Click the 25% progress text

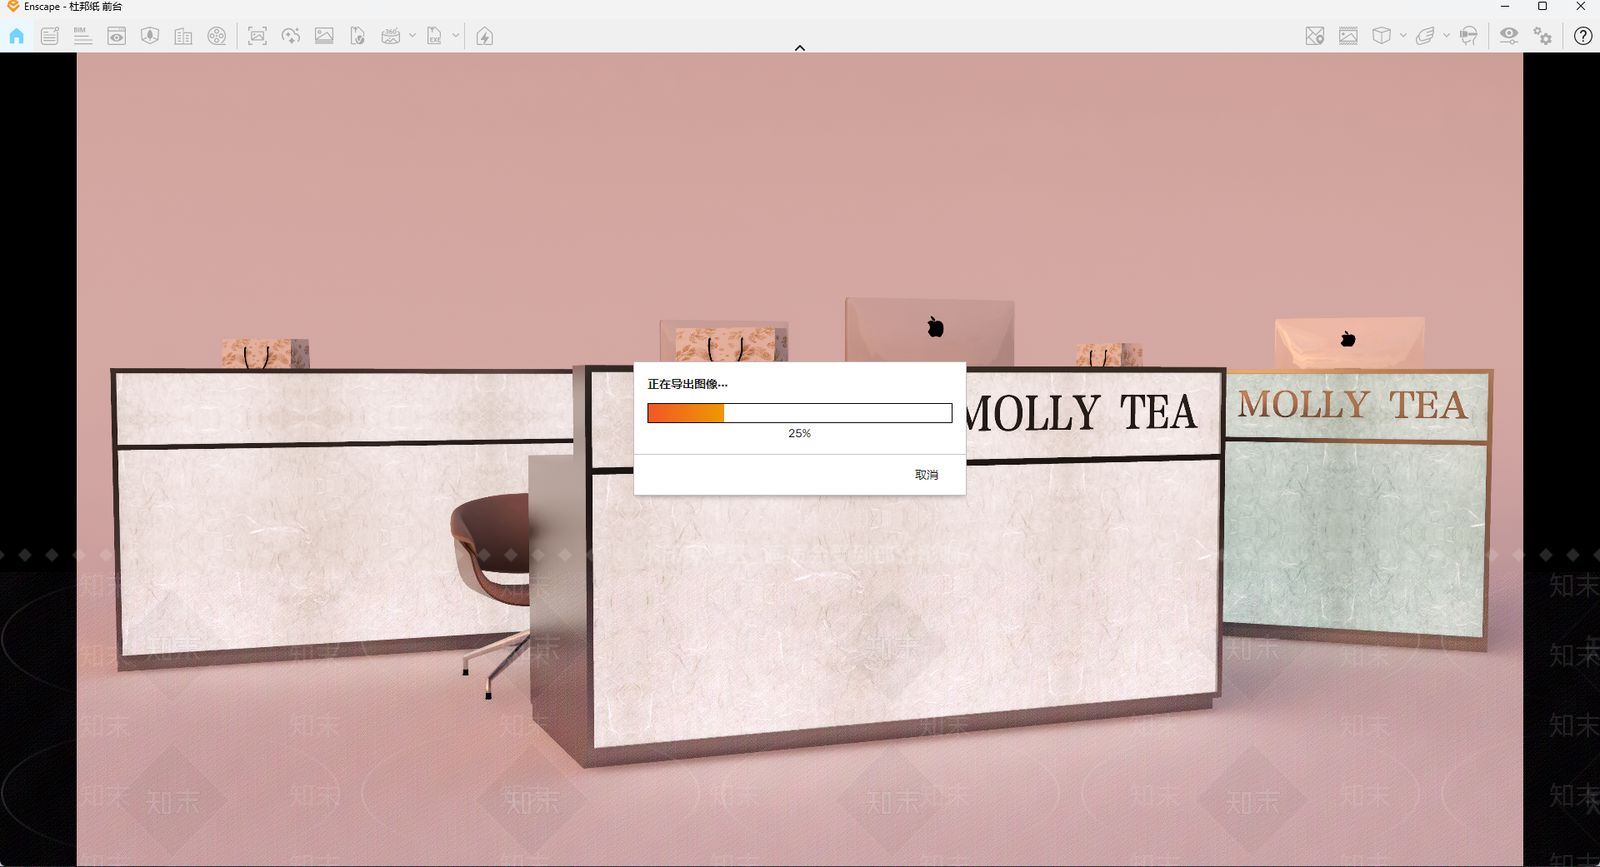click(799, 434)
